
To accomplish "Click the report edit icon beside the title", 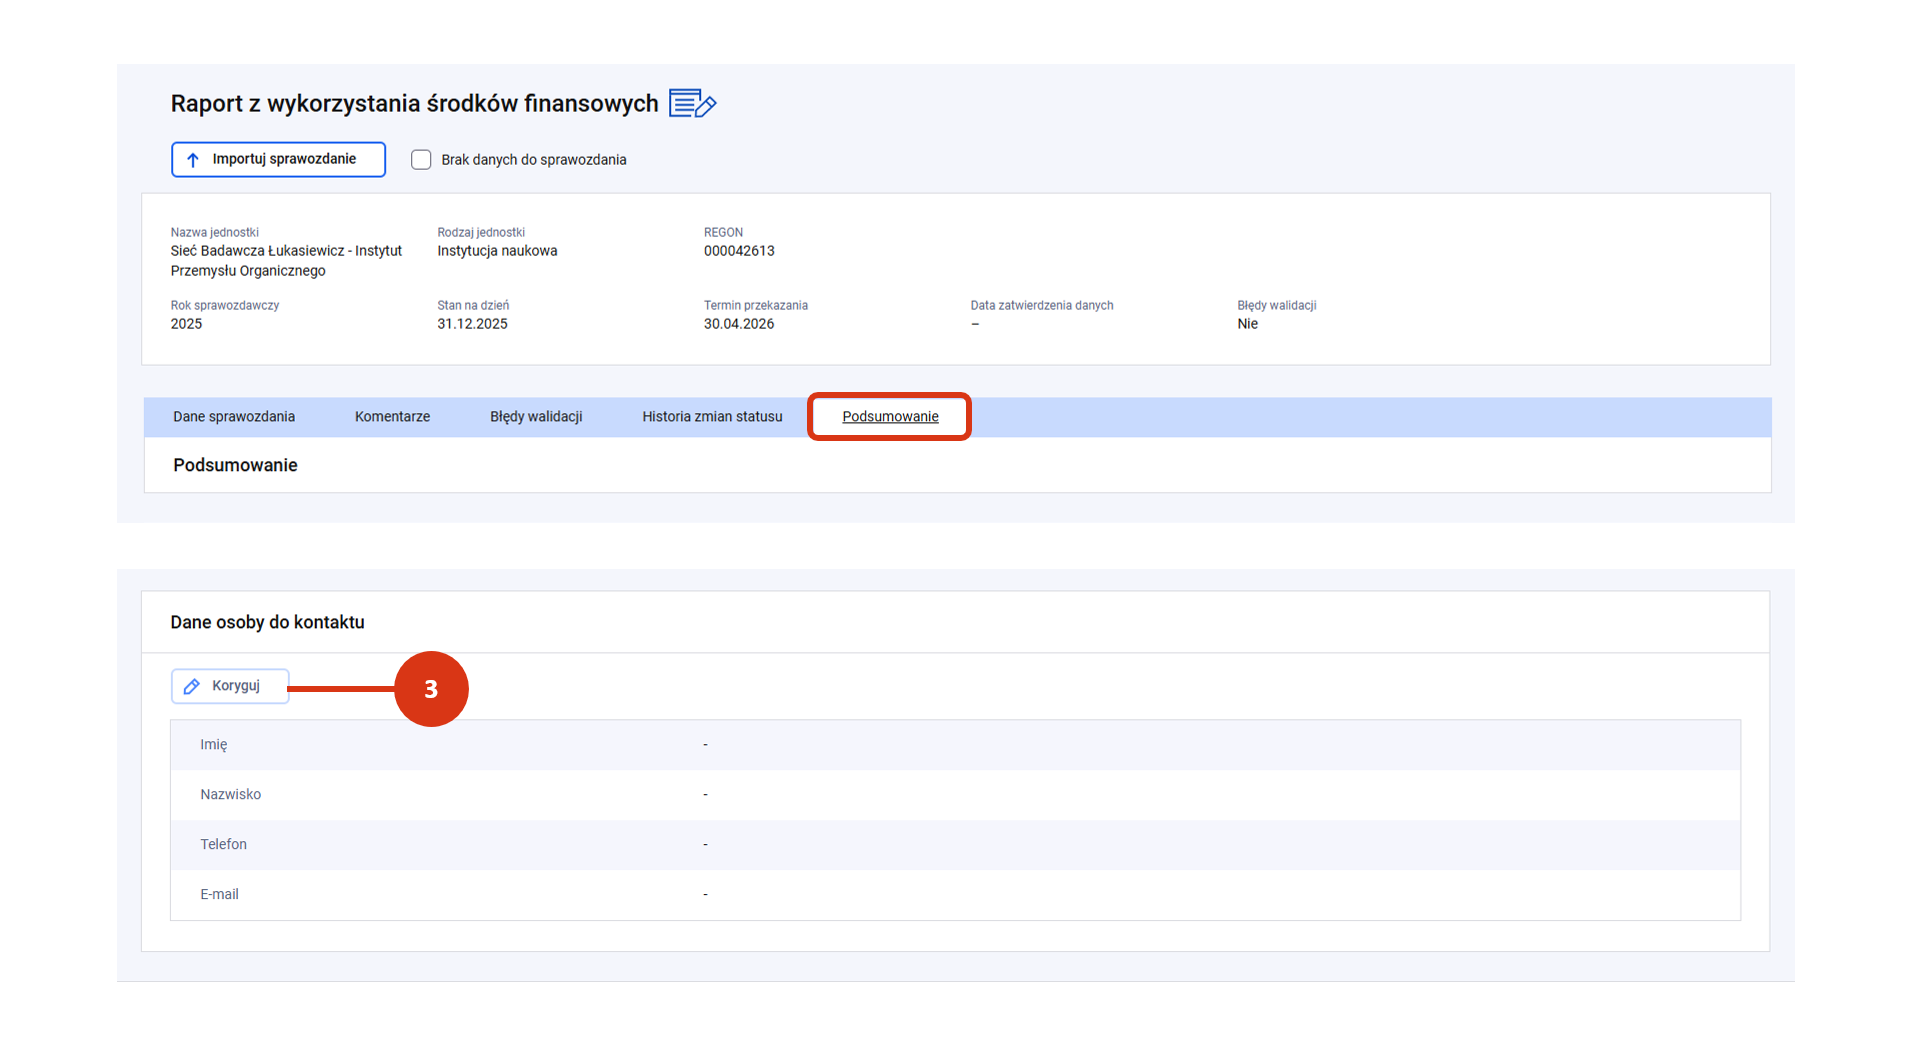I will (x=692, y=104).
